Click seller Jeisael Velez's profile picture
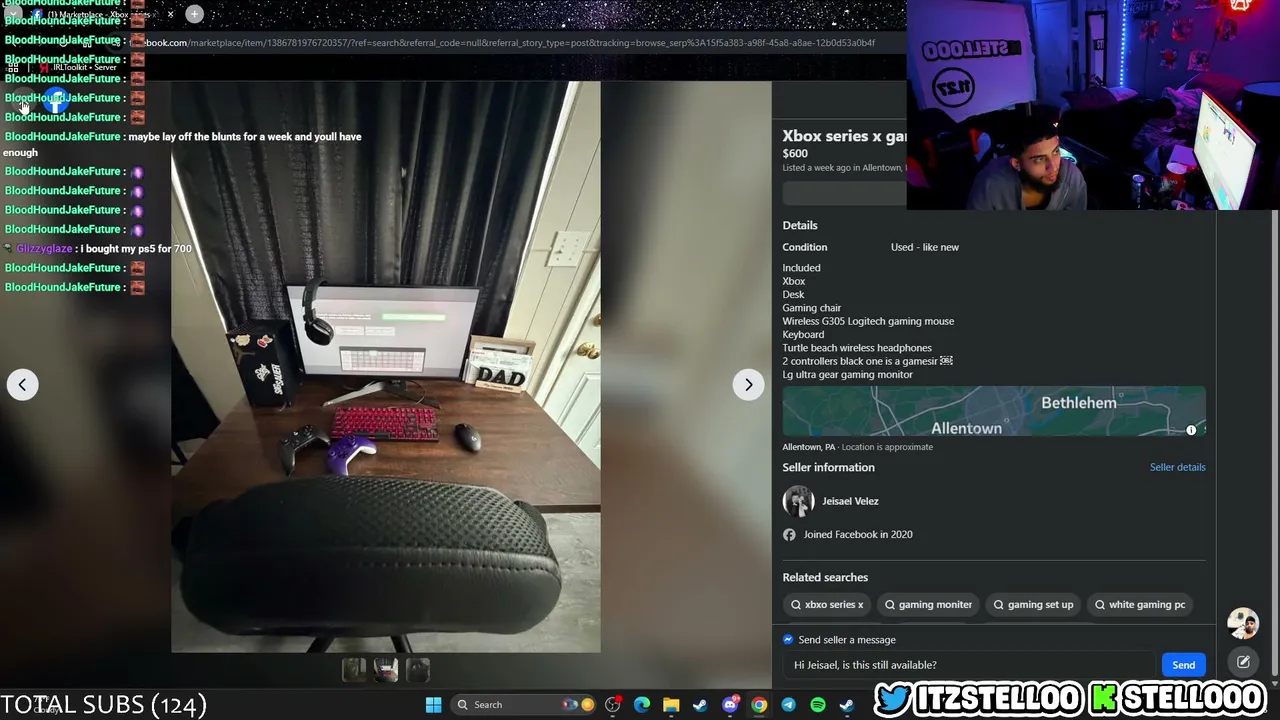1280x720 pixels. point(798,501)
